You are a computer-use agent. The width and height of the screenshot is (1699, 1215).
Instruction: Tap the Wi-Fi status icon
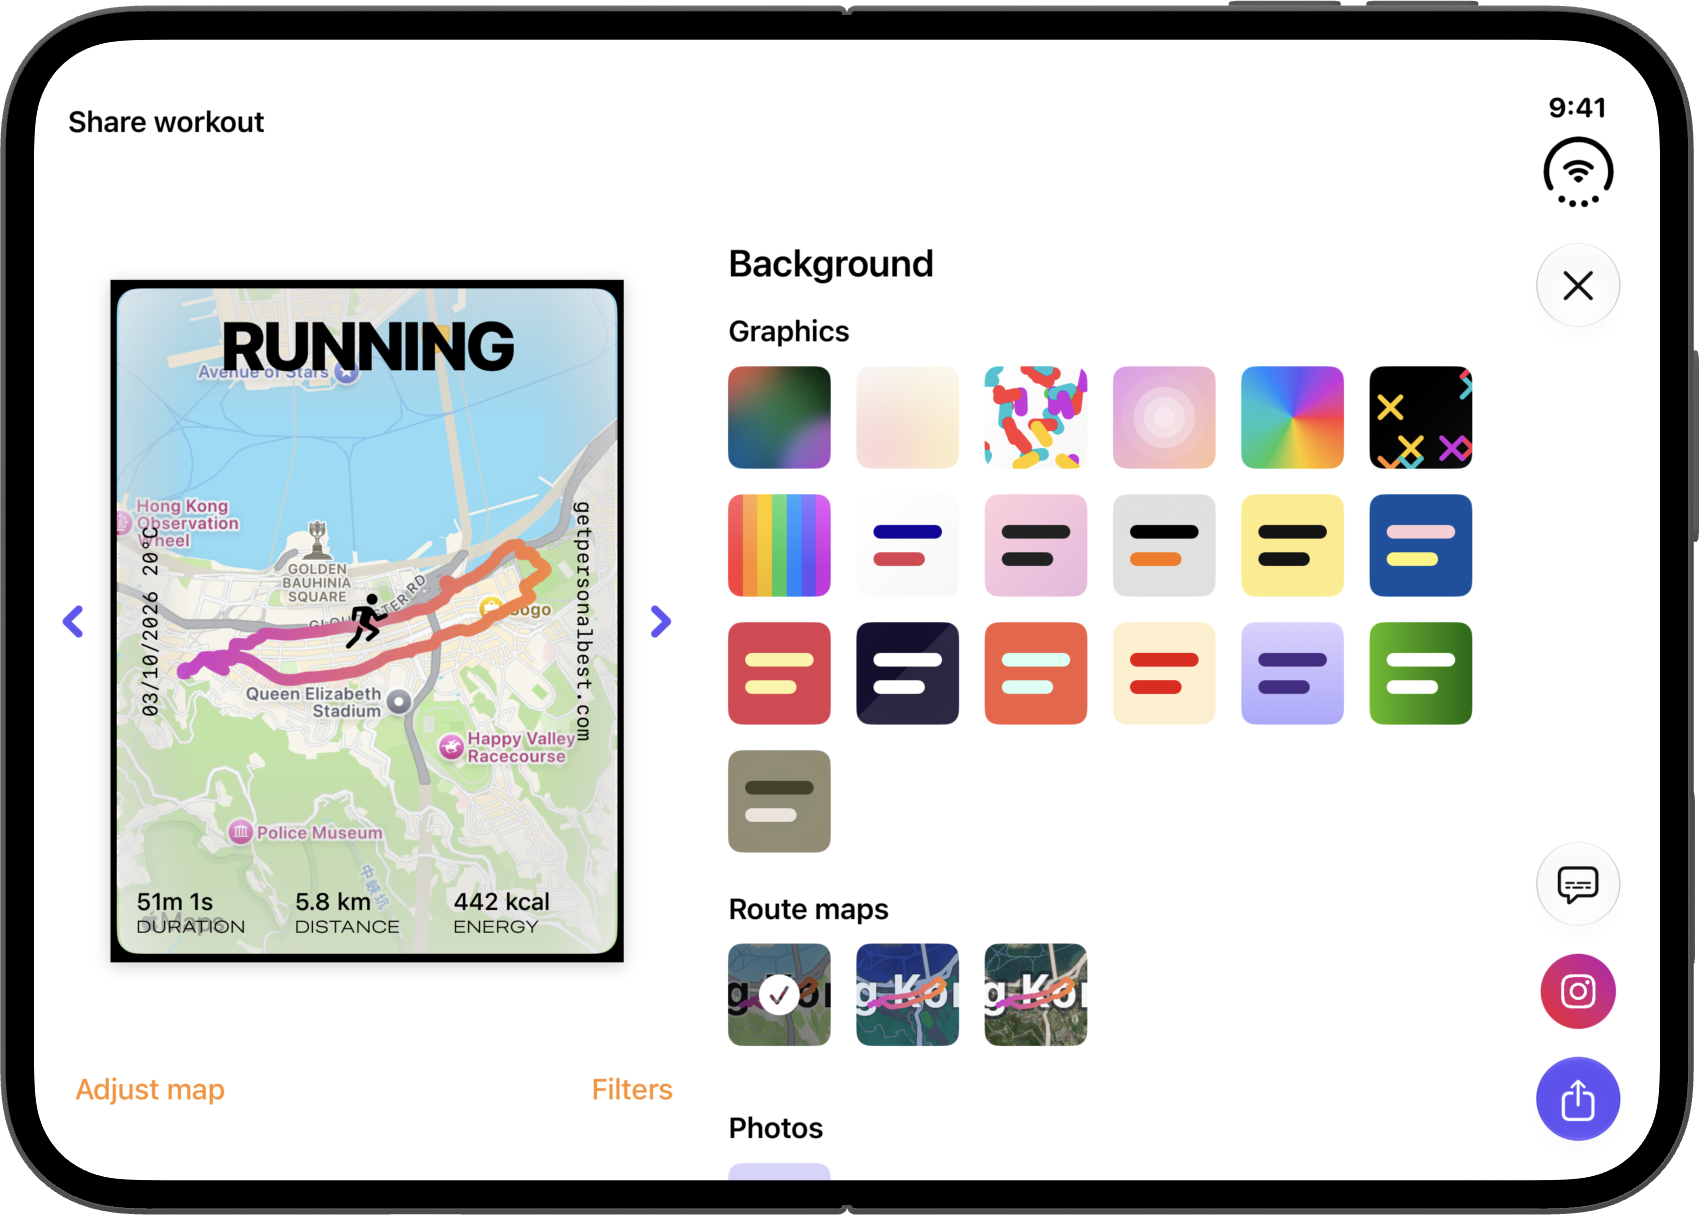1578,172
